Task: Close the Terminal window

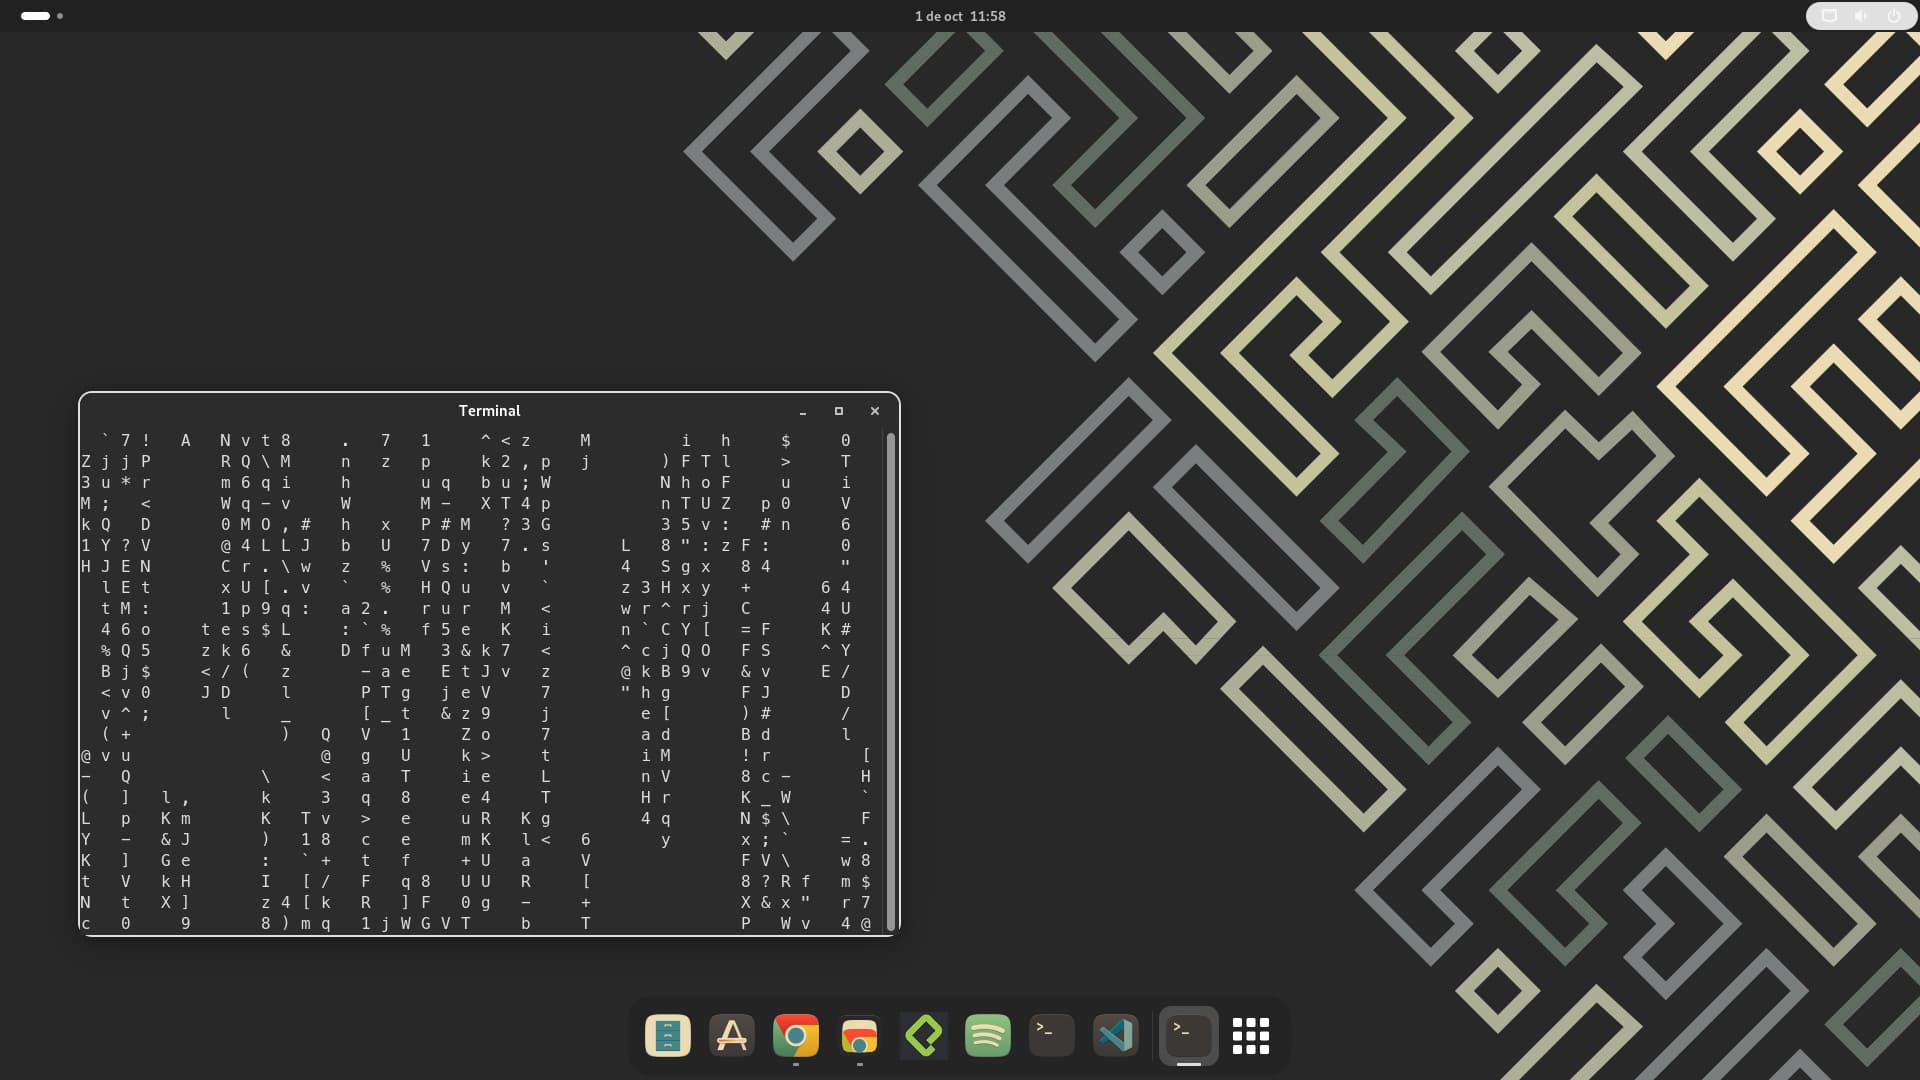Action: point(875,411)
